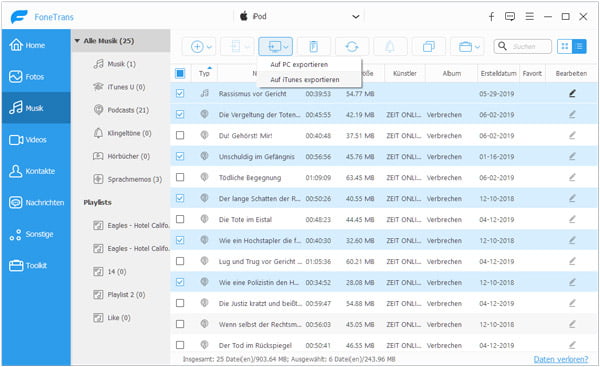Click the export to device toolbar icon
600x367 pixels.
236,47
